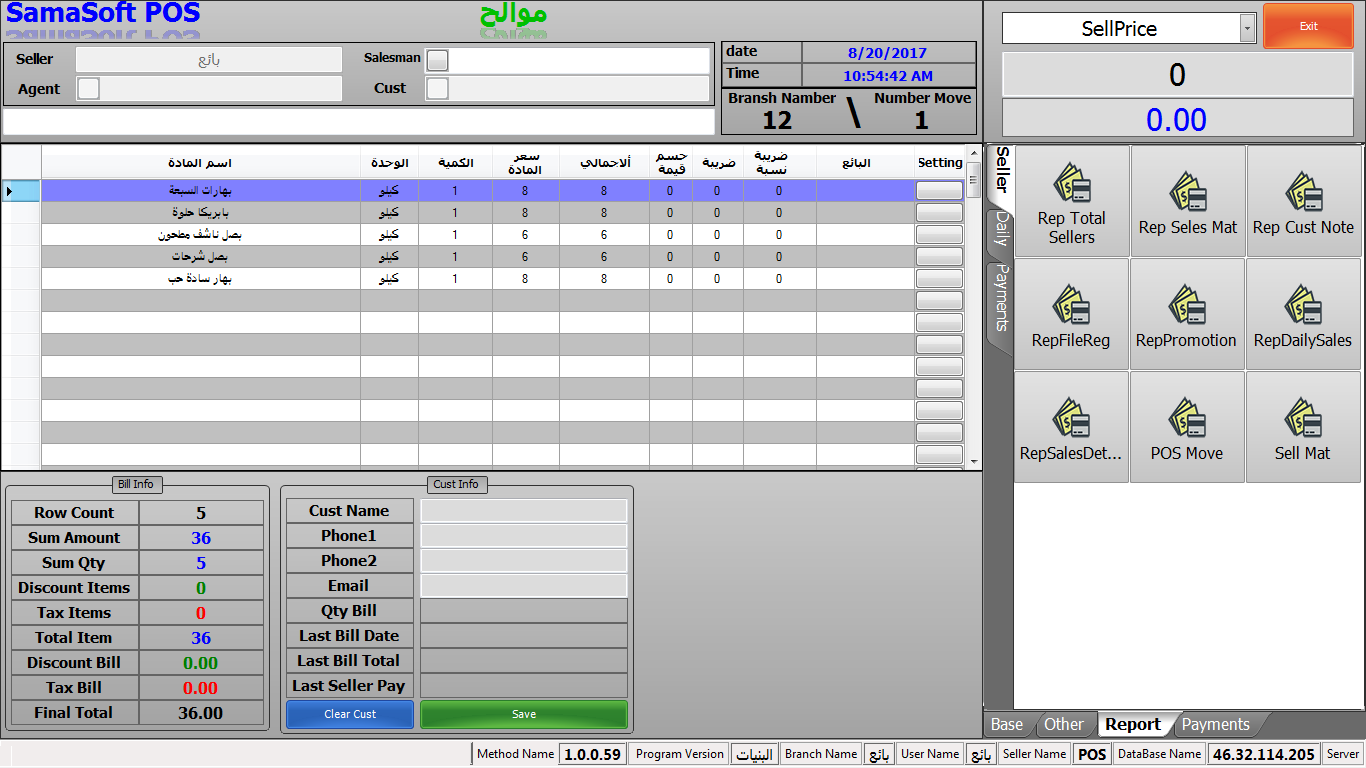The width and height of the screenshot is (1366, 768).
Task: Toggle the Cust checkbox
Action: point(437,89)
